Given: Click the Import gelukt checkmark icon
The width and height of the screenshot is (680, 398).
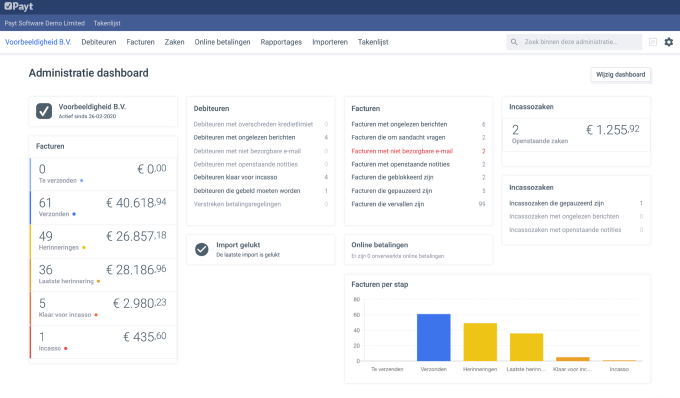Looking at the screenshot, I should [202, 249].
